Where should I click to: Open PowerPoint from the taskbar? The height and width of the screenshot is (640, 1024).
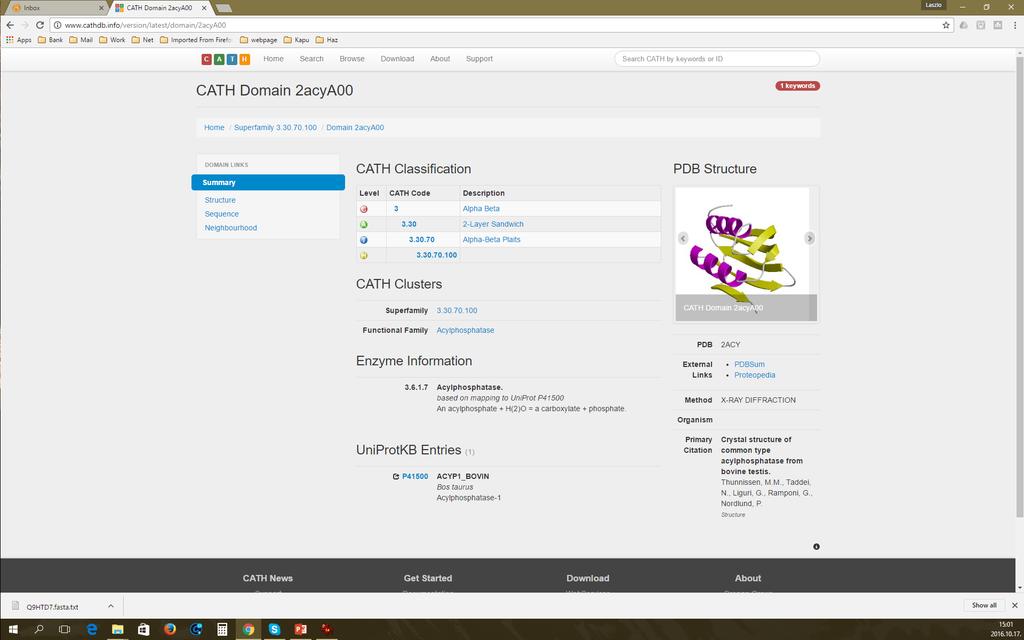point(300,630)
